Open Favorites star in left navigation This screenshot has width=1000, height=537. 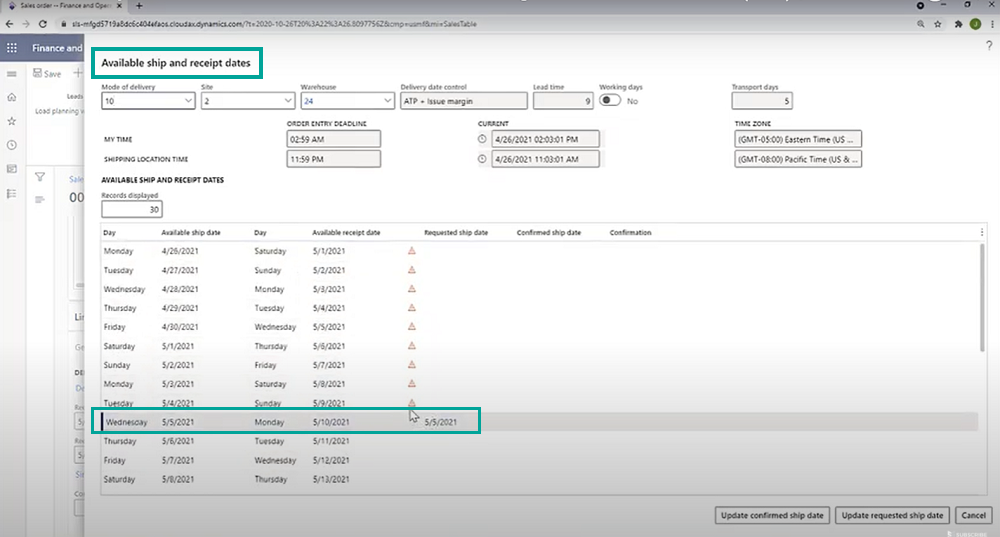[x=12, y=121]
